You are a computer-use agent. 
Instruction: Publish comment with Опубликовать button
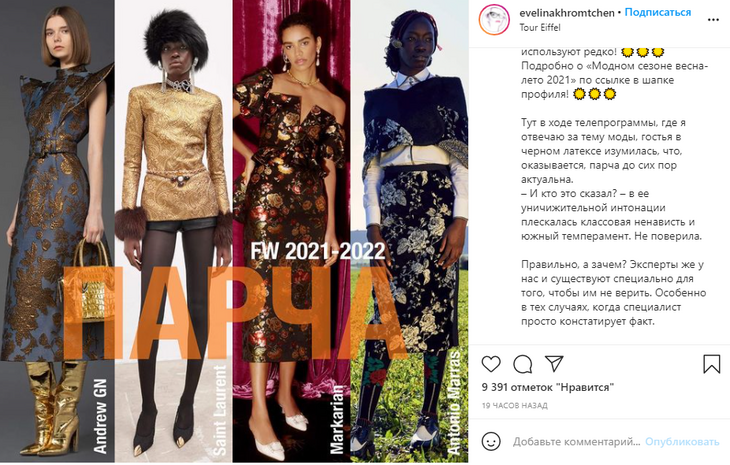point(682,442)
